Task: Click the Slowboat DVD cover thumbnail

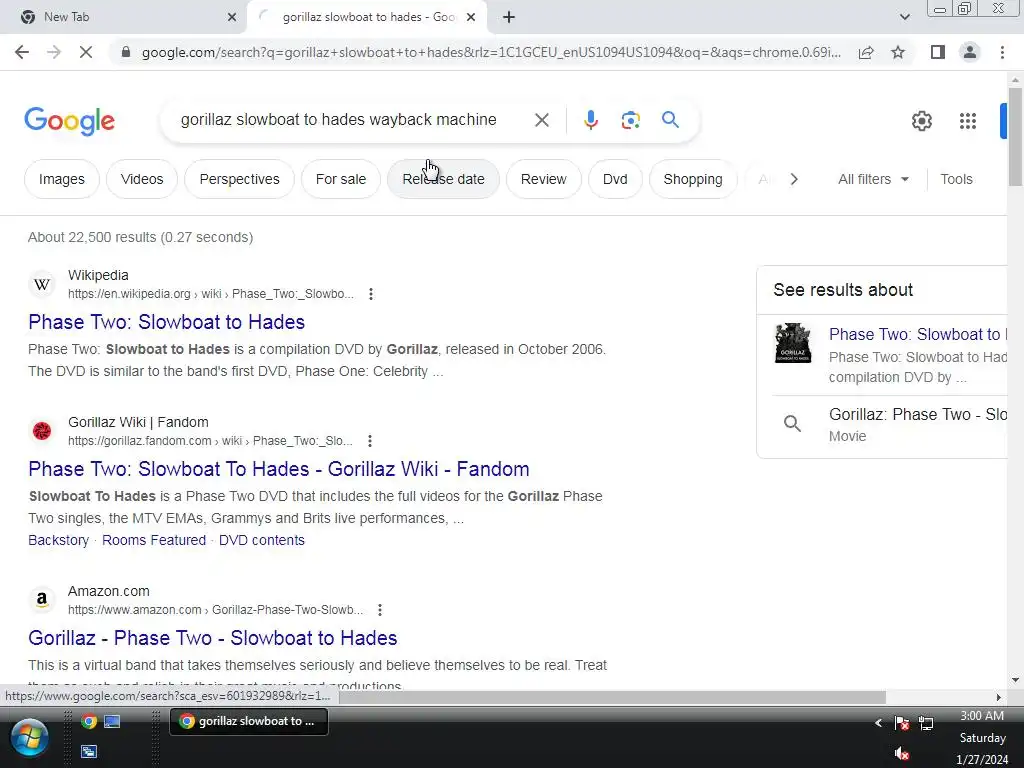Action: tap(793, 343)
